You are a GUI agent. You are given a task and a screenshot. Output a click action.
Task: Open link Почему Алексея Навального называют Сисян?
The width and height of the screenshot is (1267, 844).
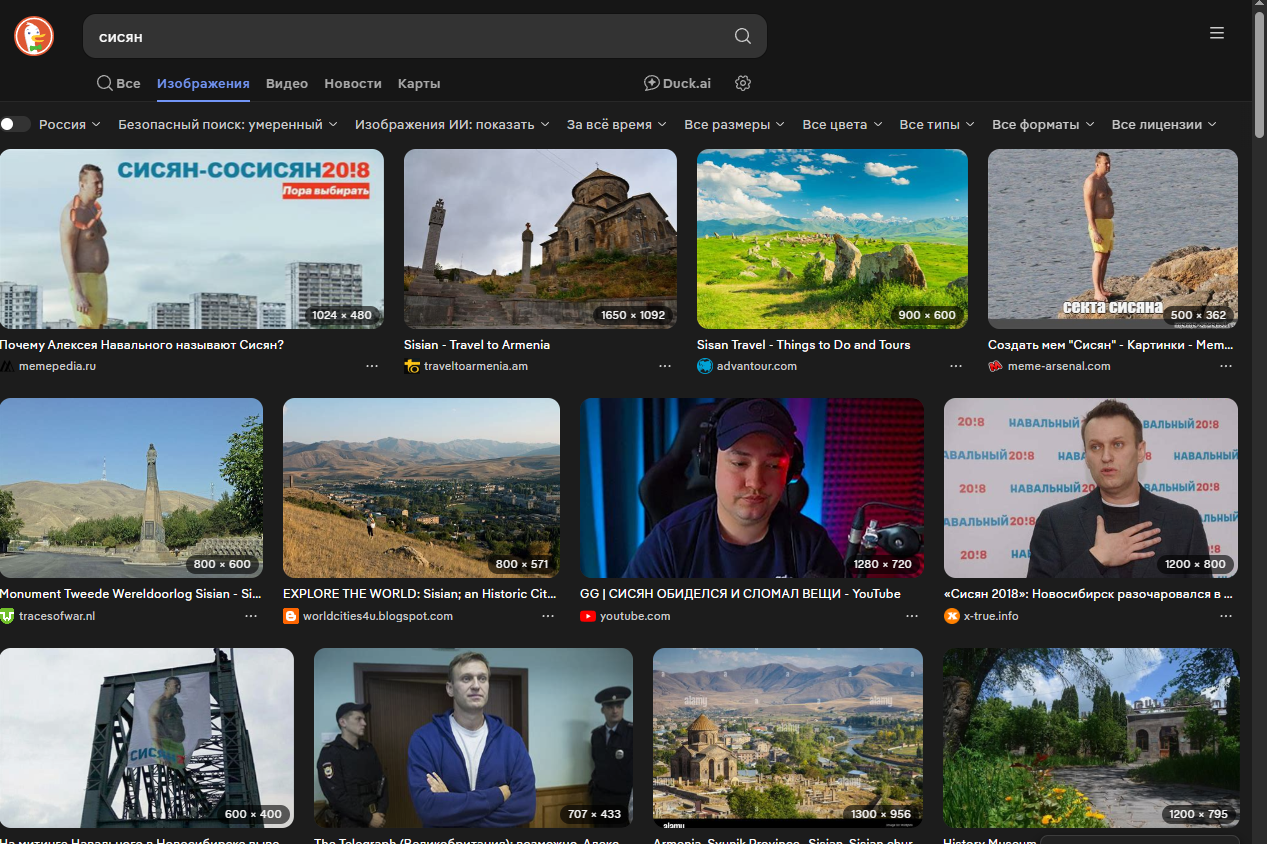coord(142,344)
